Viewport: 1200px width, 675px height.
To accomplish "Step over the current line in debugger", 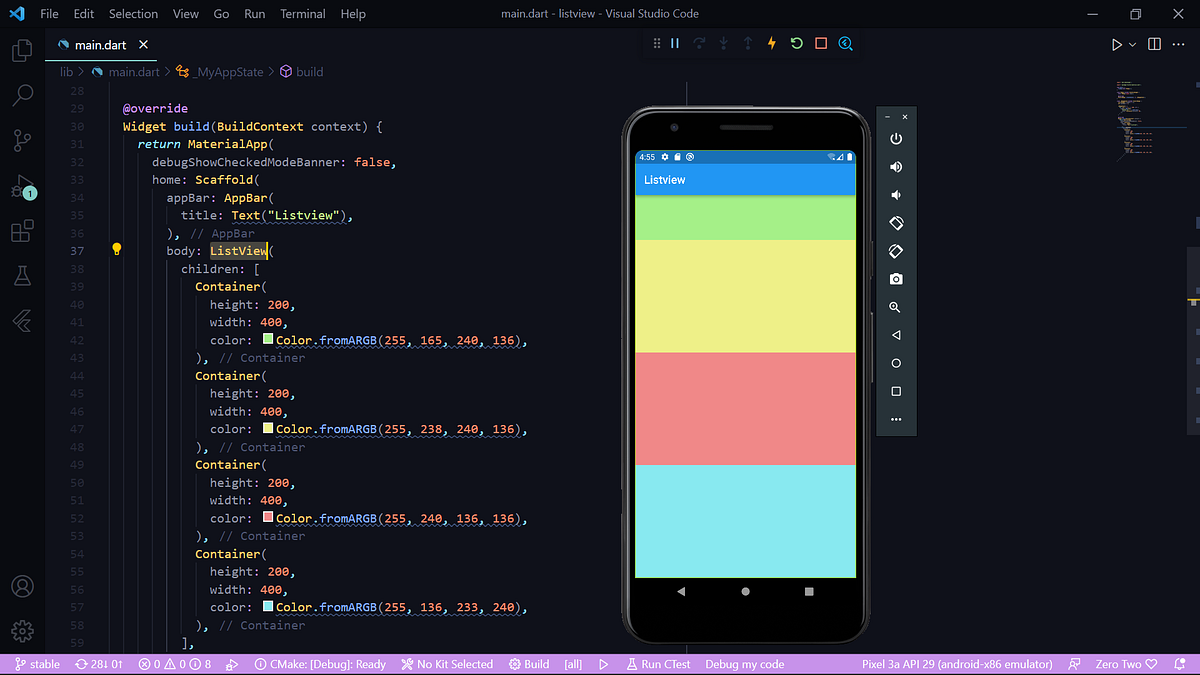I will coord(698,43).
